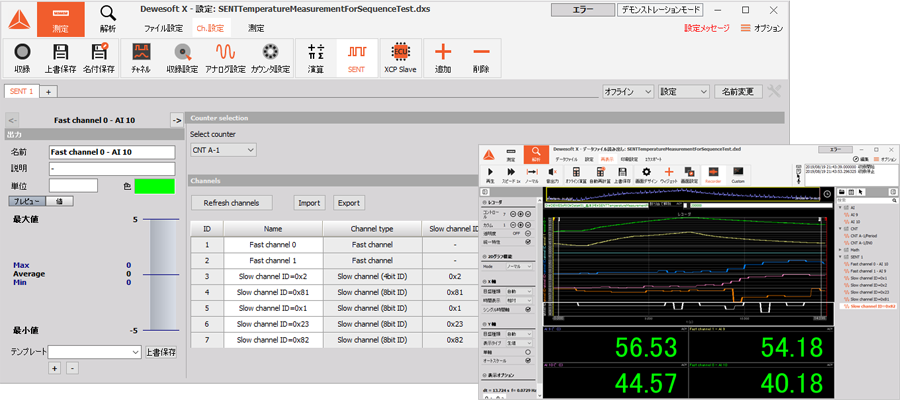900x400 pixels.
Task: Click the Export button
Action: [349, 203]
